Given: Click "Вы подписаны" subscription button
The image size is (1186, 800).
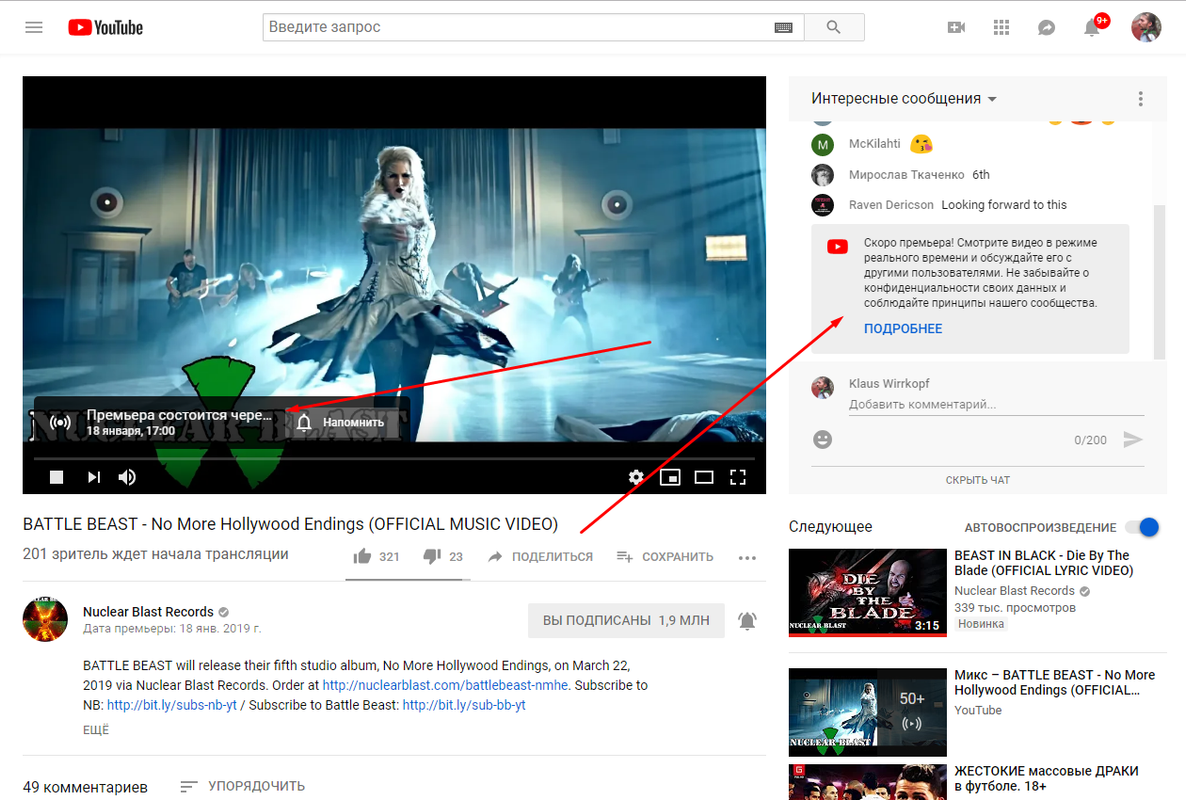Looking at the screenshot, I should pos(626,620).
